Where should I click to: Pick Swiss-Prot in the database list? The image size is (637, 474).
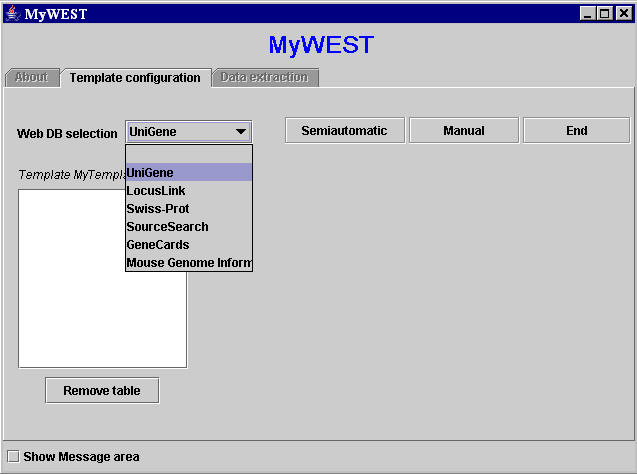click(x=189, y=208)
